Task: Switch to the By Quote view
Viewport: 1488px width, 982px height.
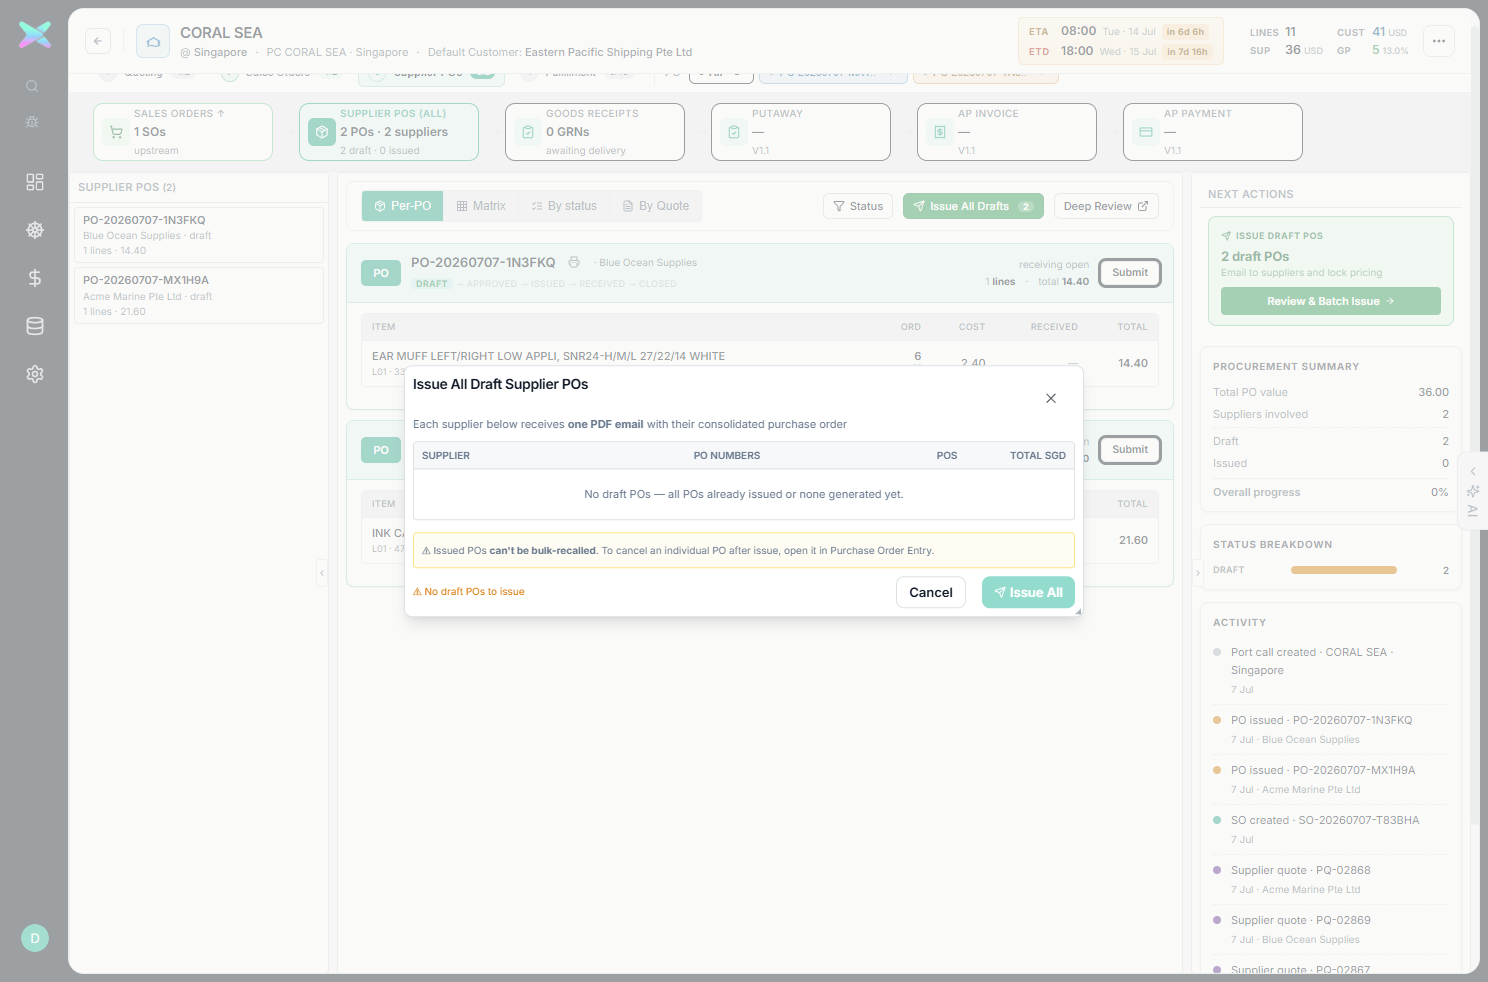Action: click(656, 206)
